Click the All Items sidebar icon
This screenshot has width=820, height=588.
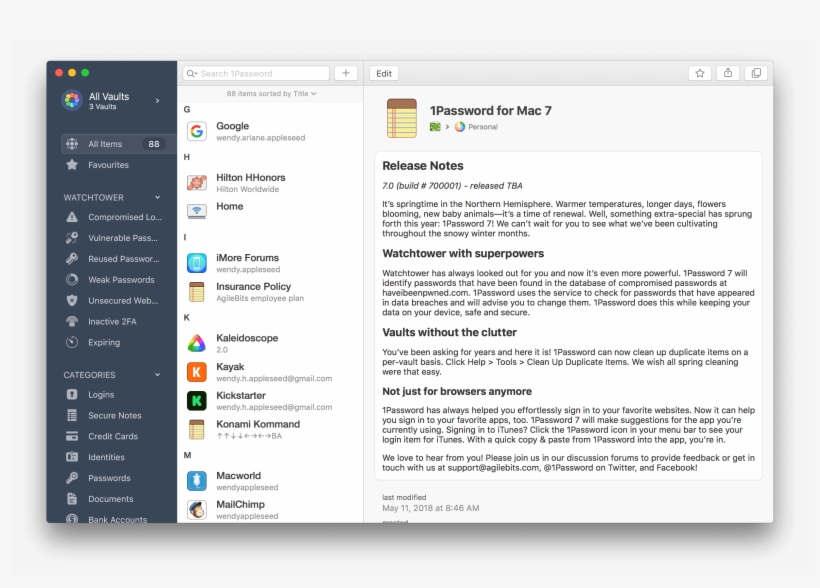72,144
